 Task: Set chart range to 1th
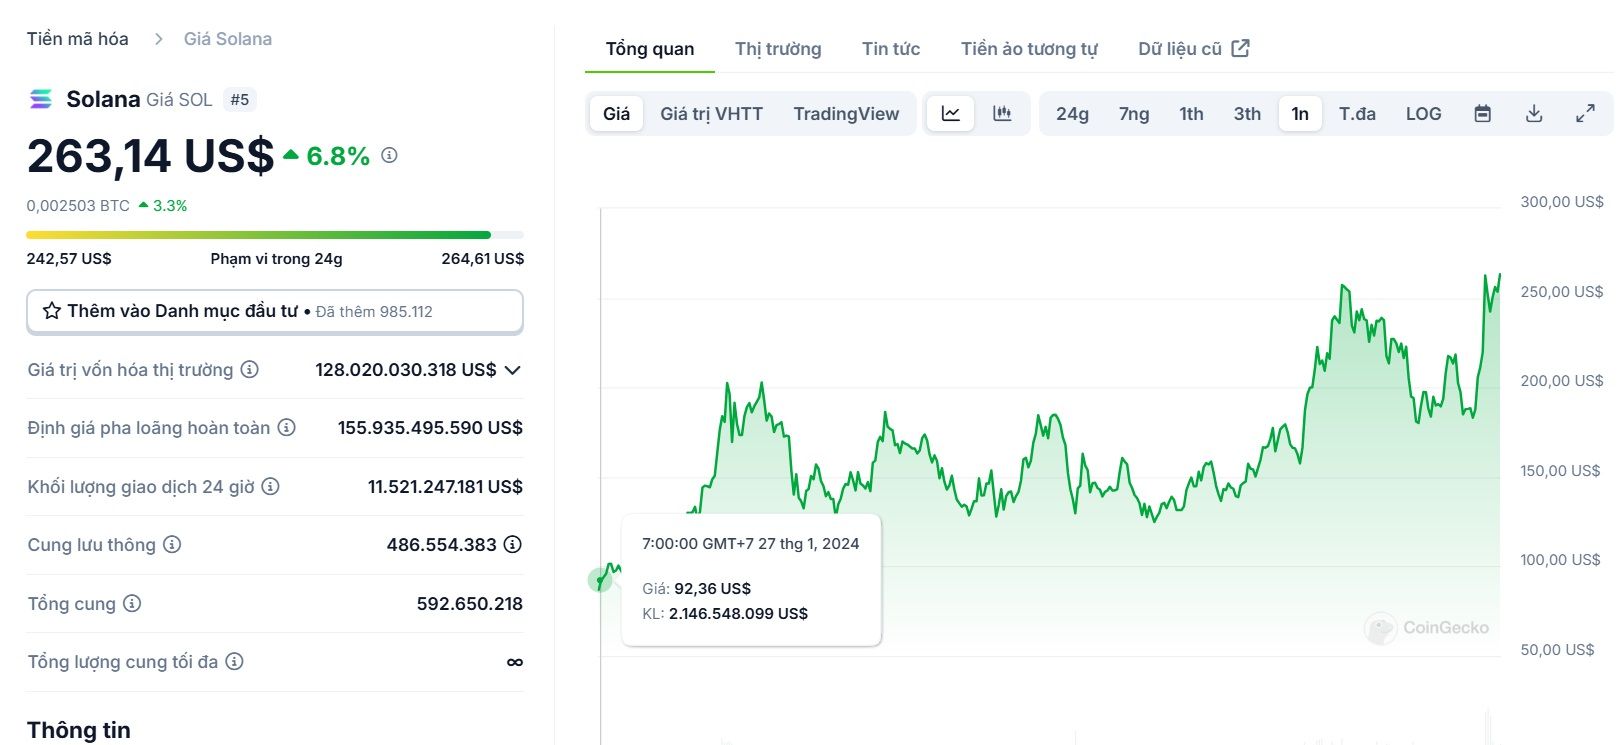(1191, 114)
